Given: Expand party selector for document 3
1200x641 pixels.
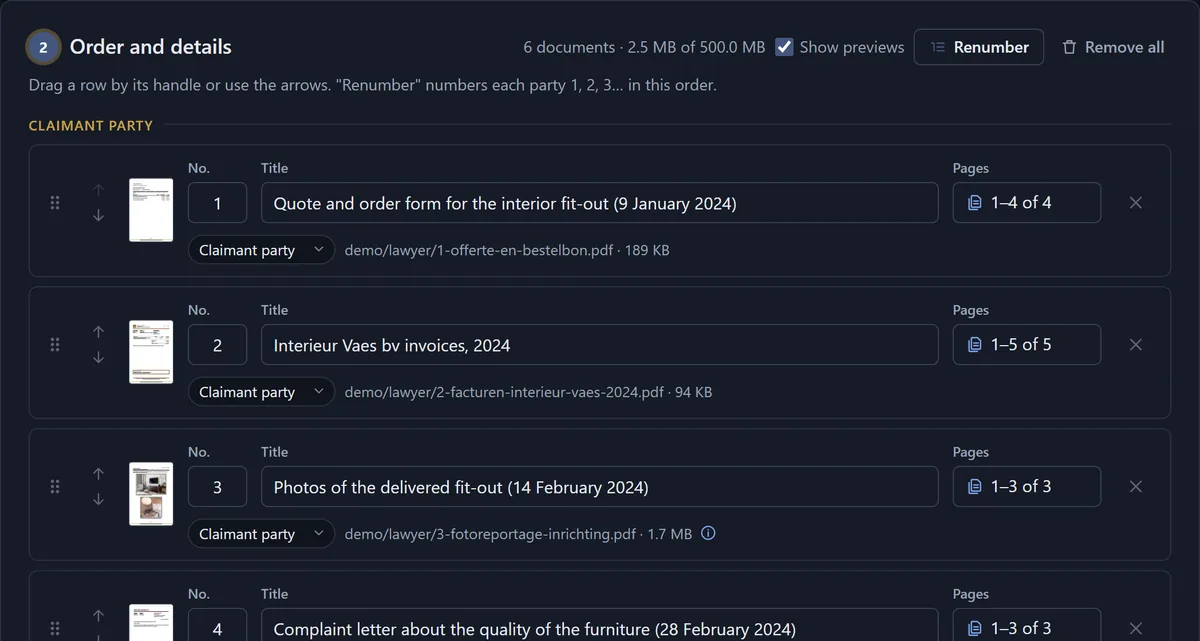Looking at the screenshot, I should (261, 534).
